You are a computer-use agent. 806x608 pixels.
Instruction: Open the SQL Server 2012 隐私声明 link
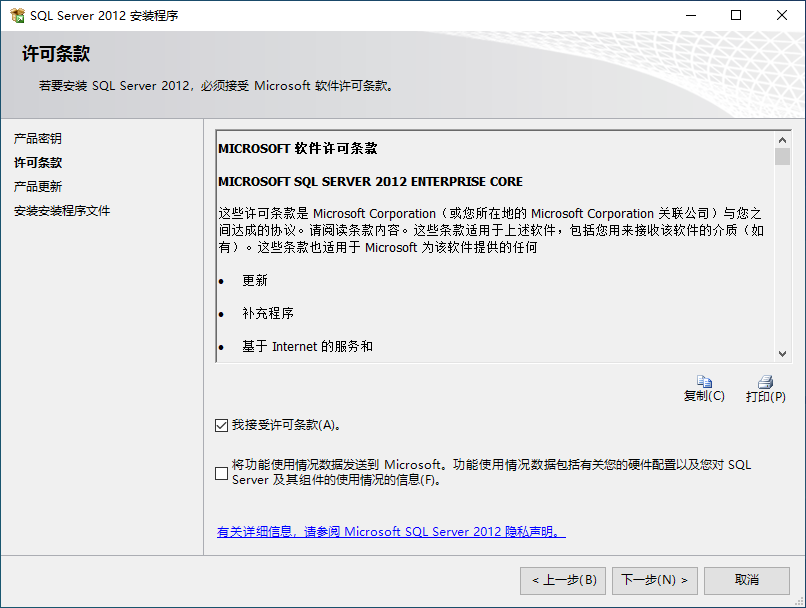pos(391,531)
